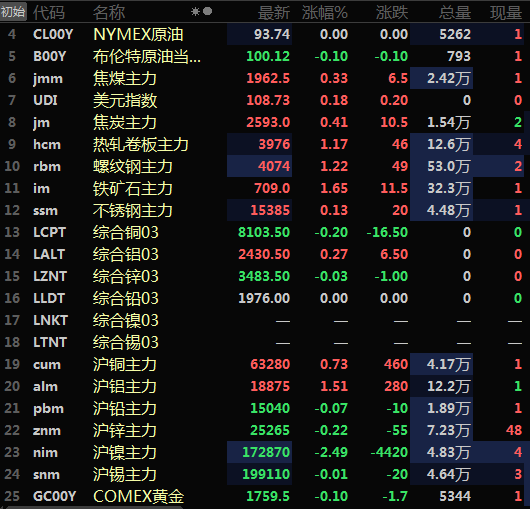Click the 现量 column header
This screenshot has width=530, height=509.
point(506,13)
